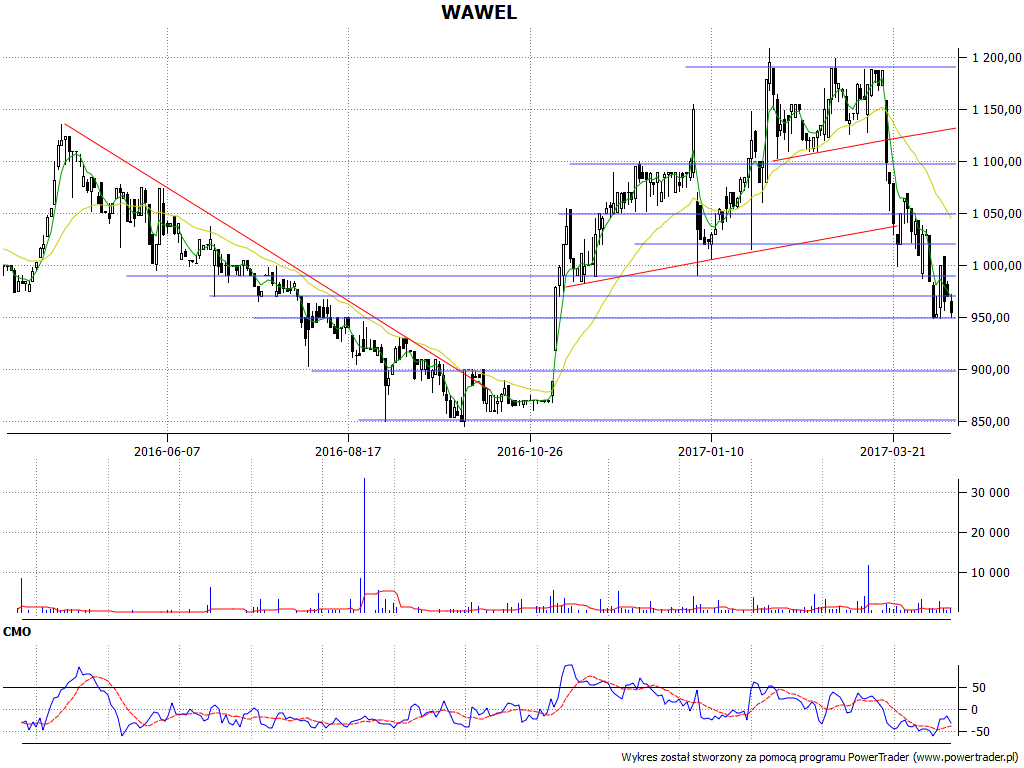1024x768 pixels.
Task: Click the CMO axis value 50
Action: [979, 688]
